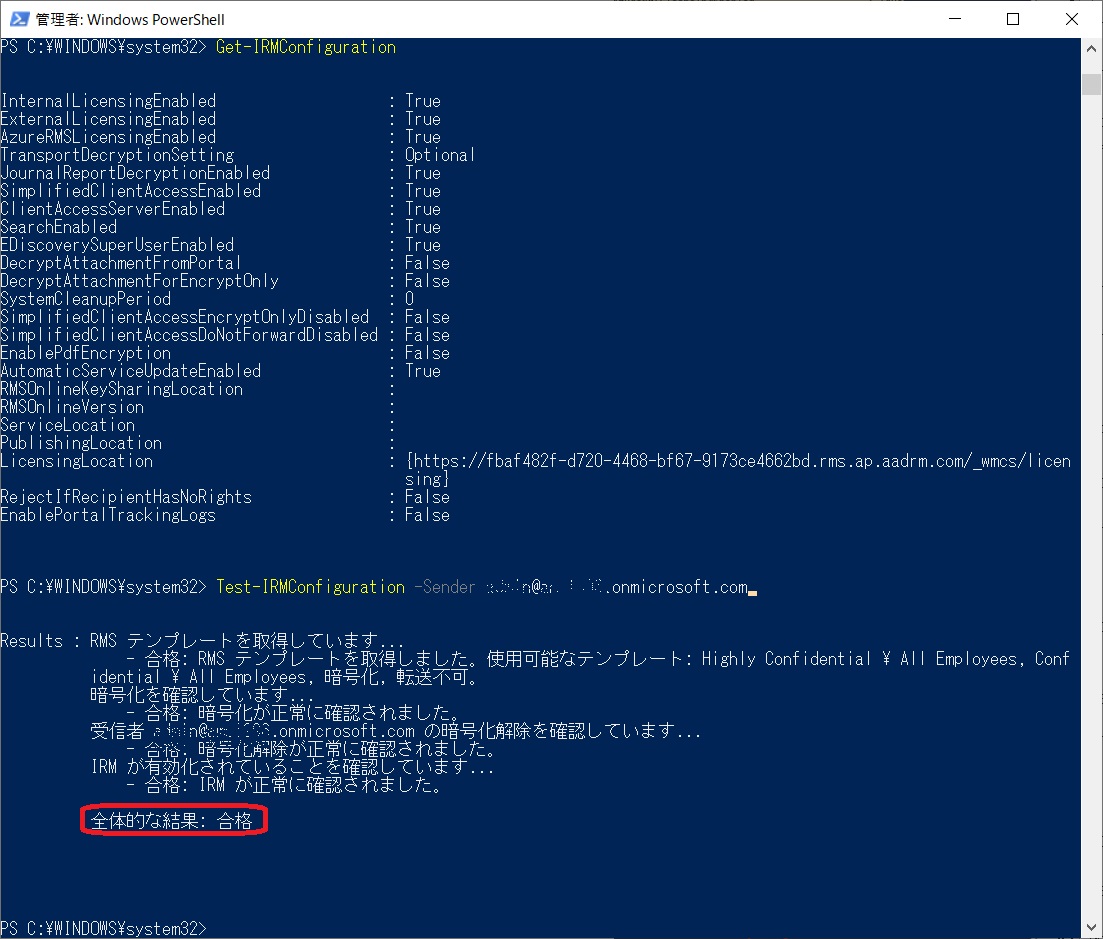Click EnablePortalTrackingLogs property name
The image size is (1103, 939).
coord(108,515)
